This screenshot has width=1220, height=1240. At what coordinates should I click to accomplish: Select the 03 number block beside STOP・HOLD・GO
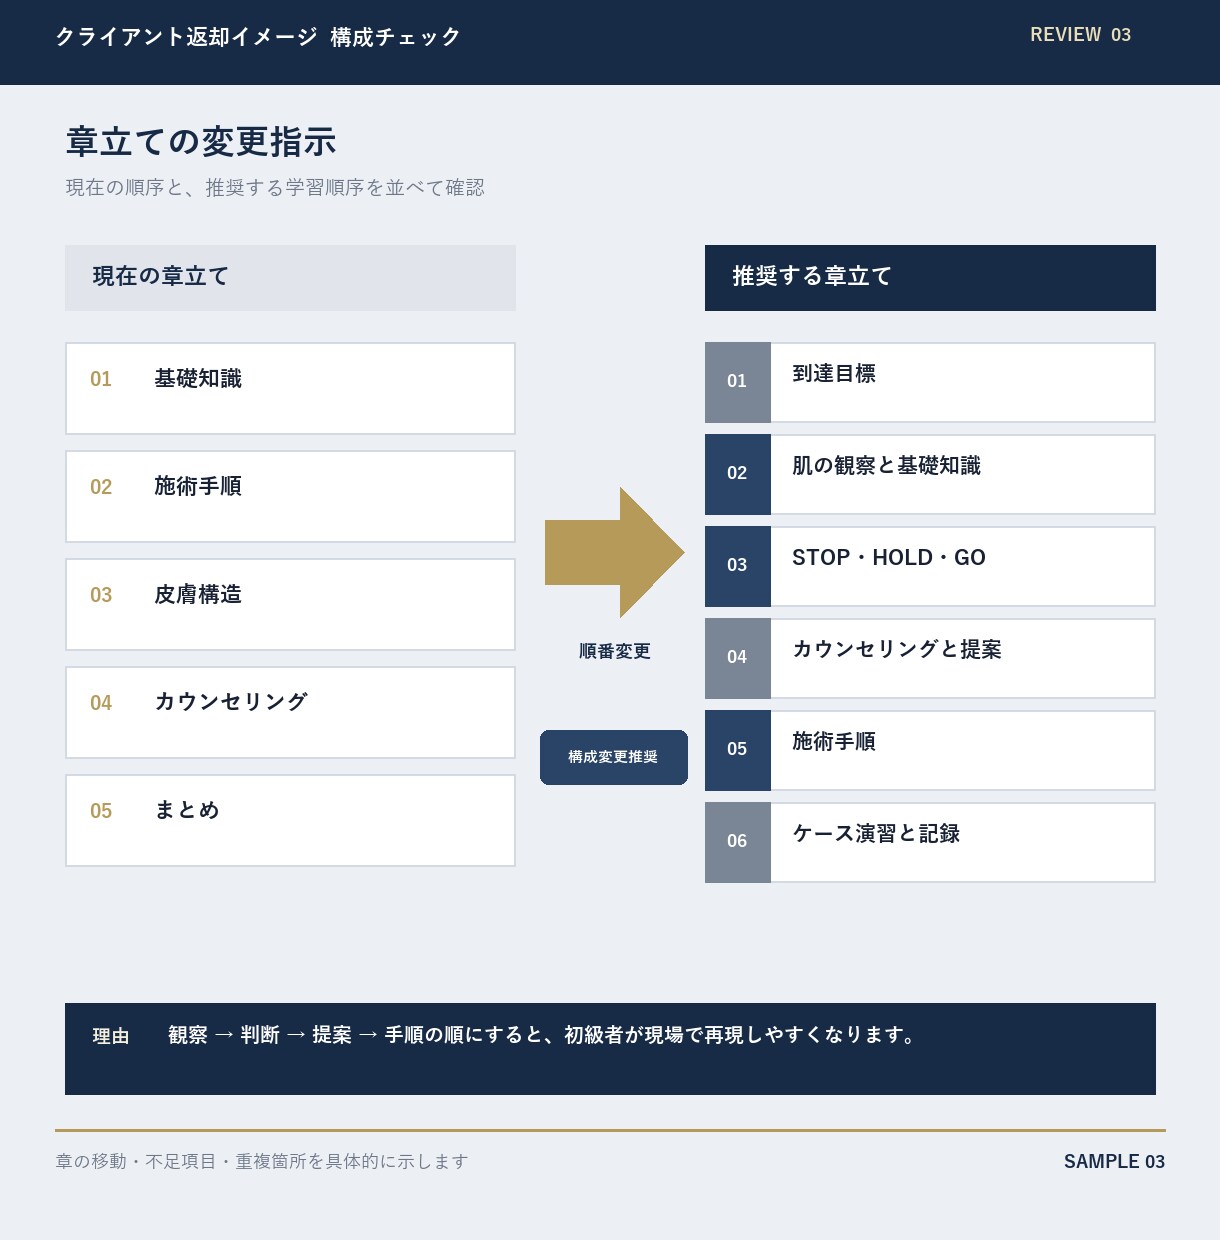(x=738, y=566)
